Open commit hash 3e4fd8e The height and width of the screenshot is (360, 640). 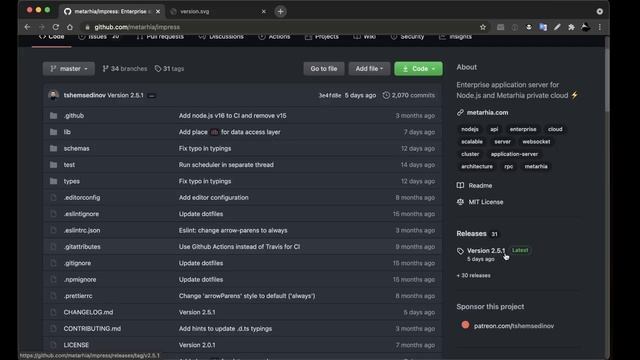[330, 95]
